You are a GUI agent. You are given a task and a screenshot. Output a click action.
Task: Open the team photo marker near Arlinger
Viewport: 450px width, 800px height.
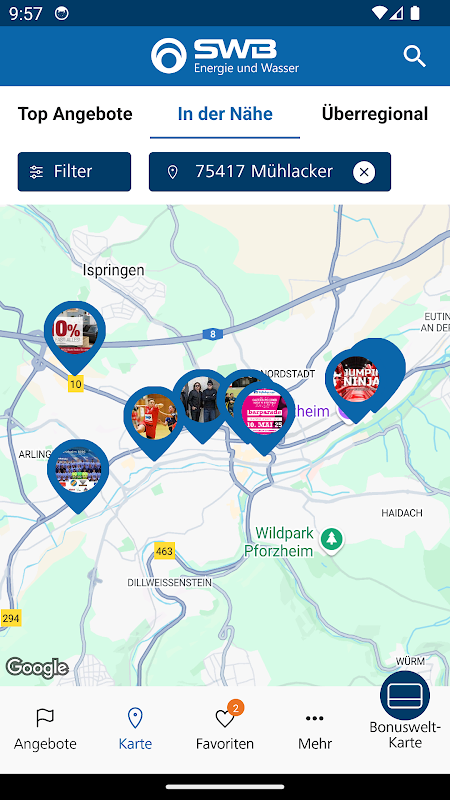tap(78, 472)
